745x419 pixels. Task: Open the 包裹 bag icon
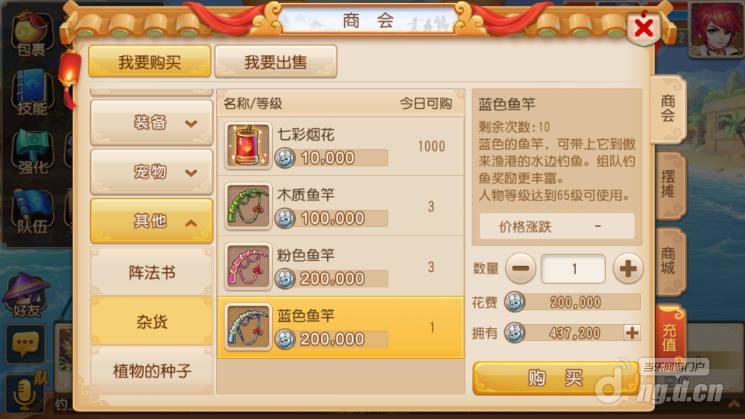(x=31, y=34)
